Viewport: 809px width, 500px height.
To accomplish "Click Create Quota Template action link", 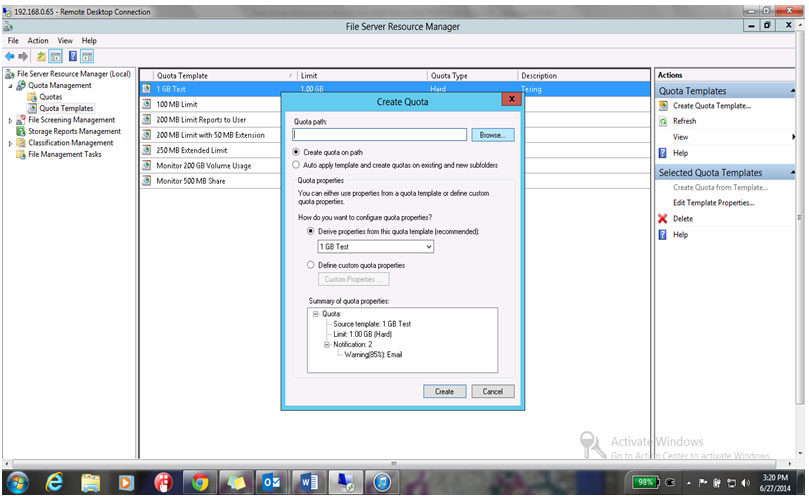I will (x=712, y=106).
